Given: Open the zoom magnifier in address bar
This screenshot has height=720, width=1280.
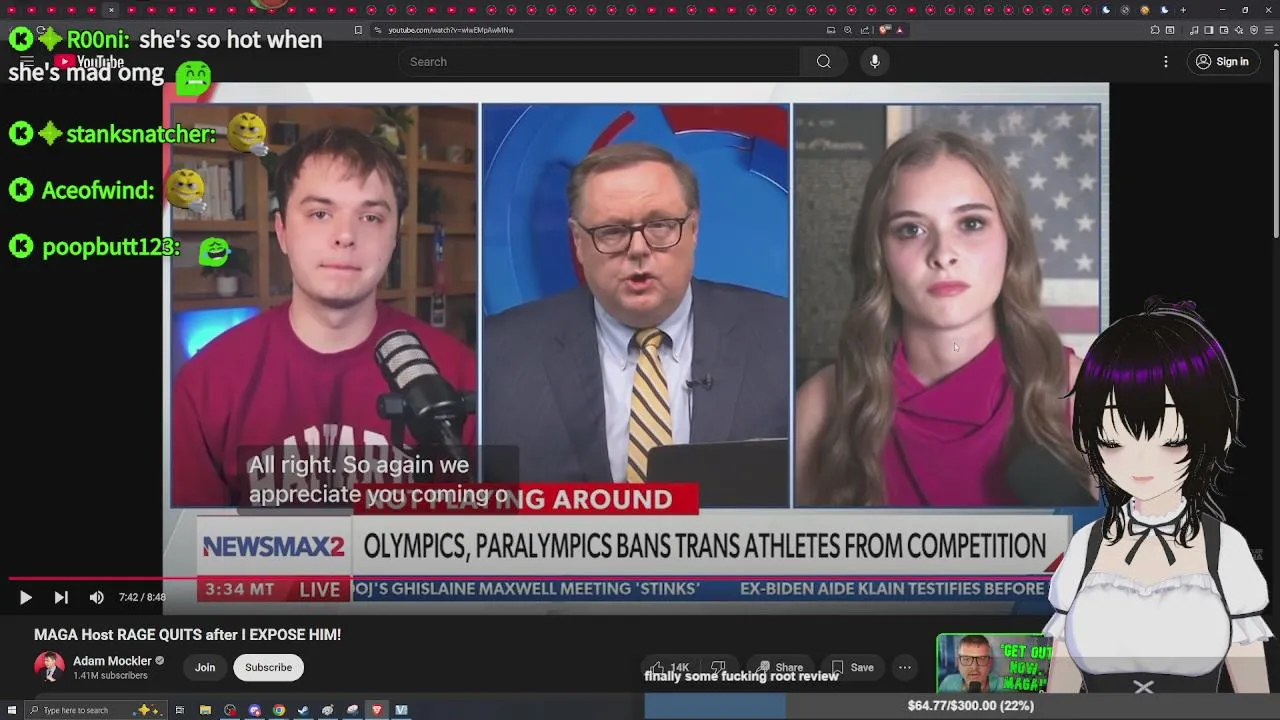Looking at the screenshot, I should tap(848, 30).
